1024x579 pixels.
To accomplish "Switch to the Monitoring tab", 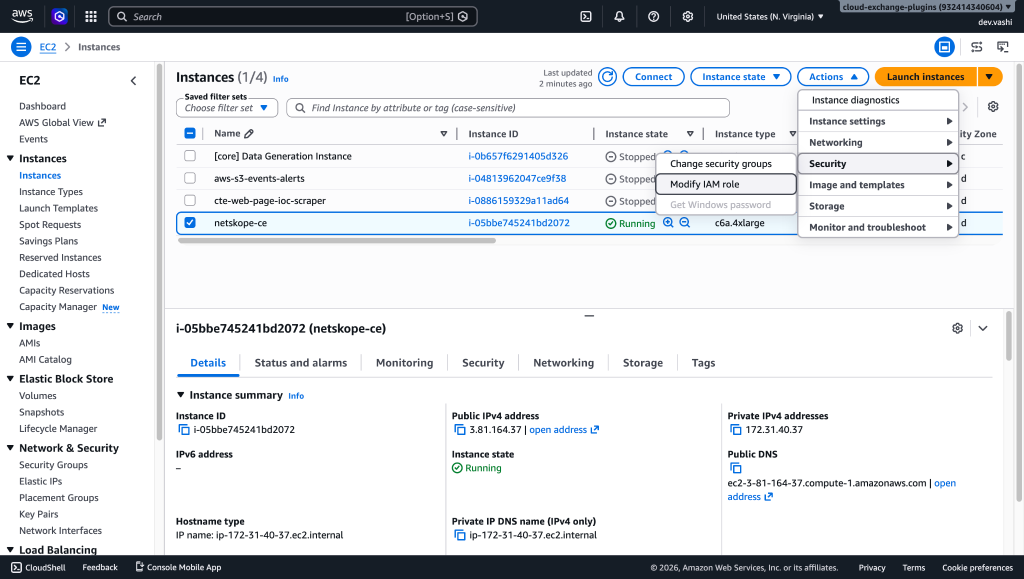I will click(404, 363).
